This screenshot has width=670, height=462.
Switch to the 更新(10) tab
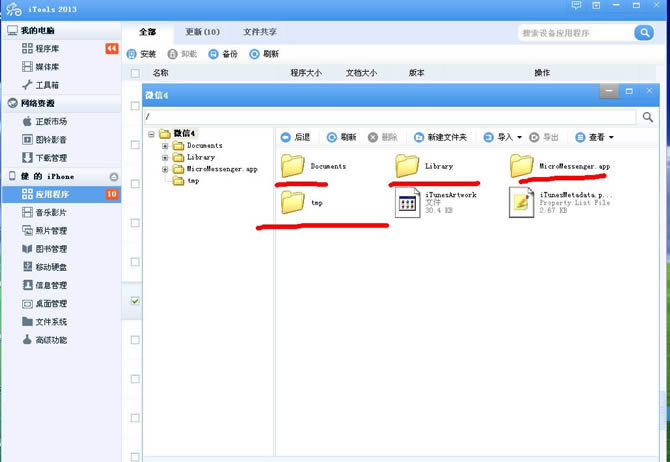[x=203, y=32]
